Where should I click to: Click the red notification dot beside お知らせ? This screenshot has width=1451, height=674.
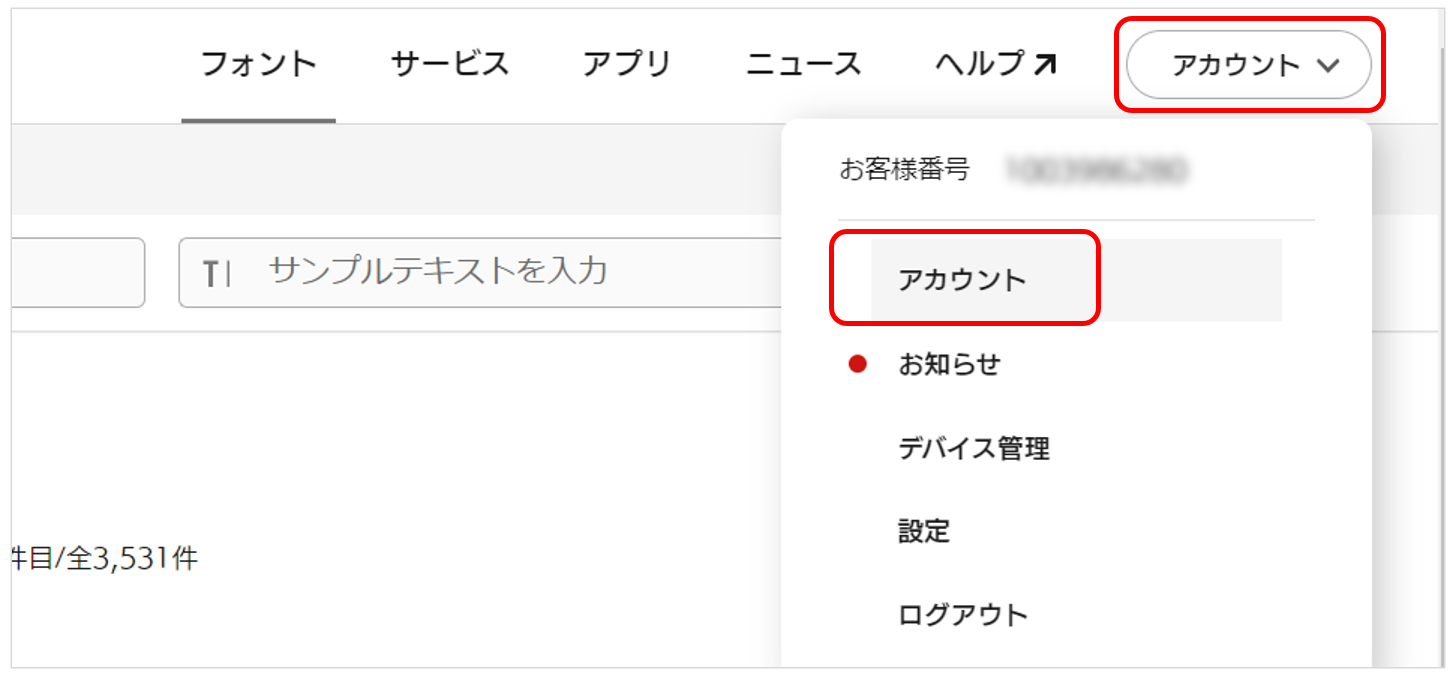(x=857, y=365)
